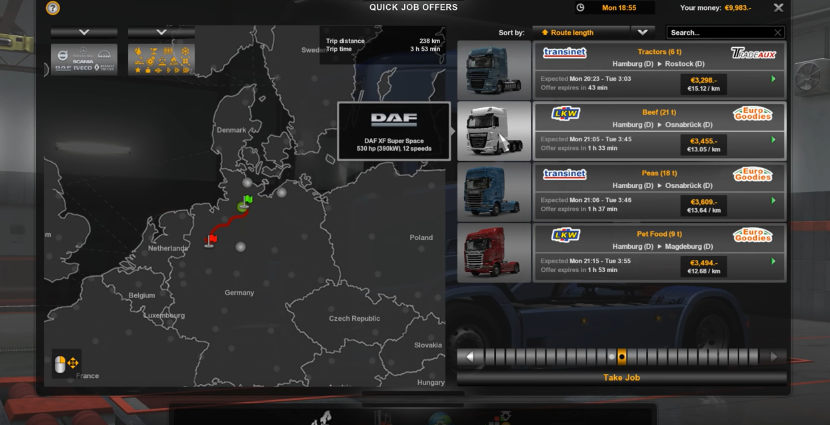830x425 pixels.
Task: Click the map mouse navigation icon
Action: coord(66,363)
